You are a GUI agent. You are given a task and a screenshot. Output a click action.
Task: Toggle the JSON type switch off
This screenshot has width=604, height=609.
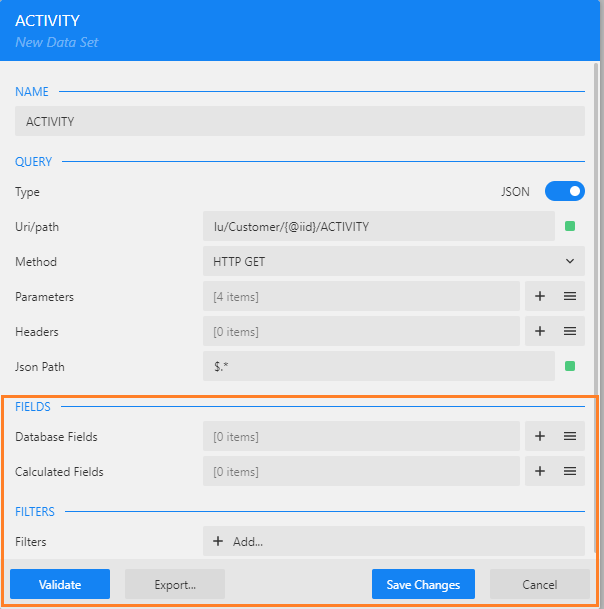click(565, 191)
